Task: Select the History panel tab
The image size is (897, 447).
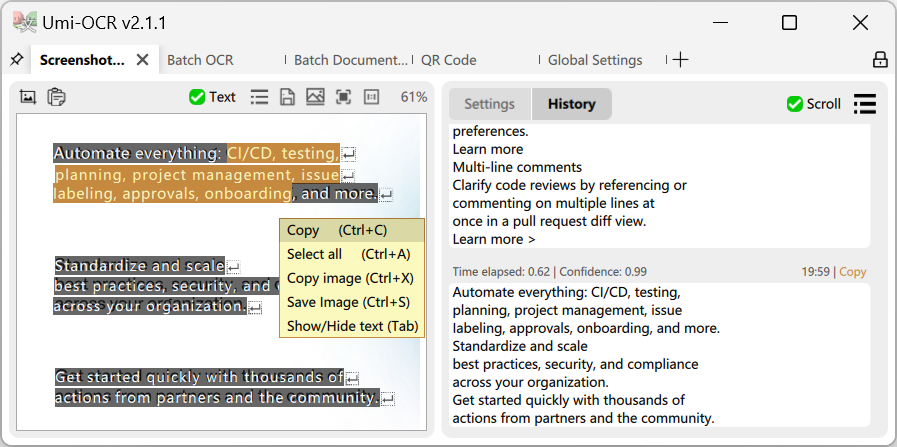Action: click(571, 104)
